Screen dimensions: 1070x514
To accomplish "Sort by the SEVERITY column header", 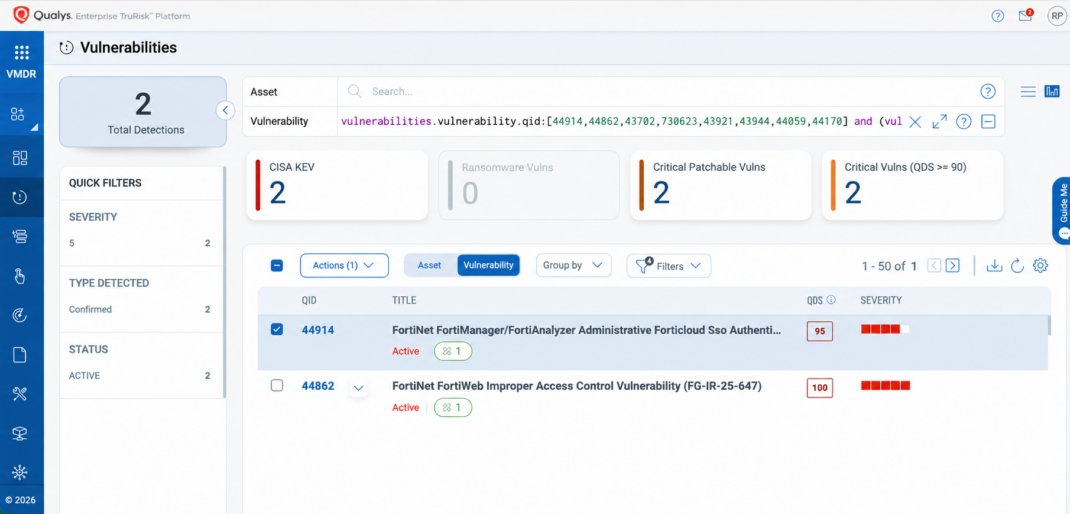I will [x=881, y=300].
